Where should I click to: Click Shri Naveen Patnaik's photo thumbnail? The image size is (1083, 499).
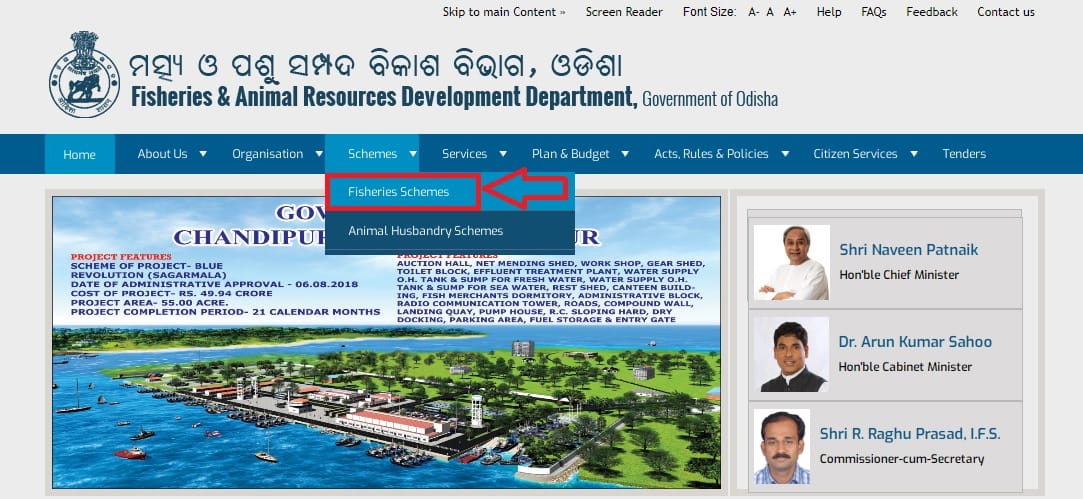click(x=791, y=262)
